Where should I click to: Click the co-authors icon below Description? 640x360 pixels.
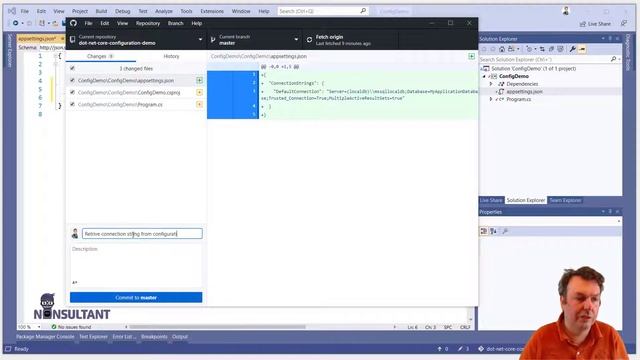pyautogui.click(x=75, y=282)
